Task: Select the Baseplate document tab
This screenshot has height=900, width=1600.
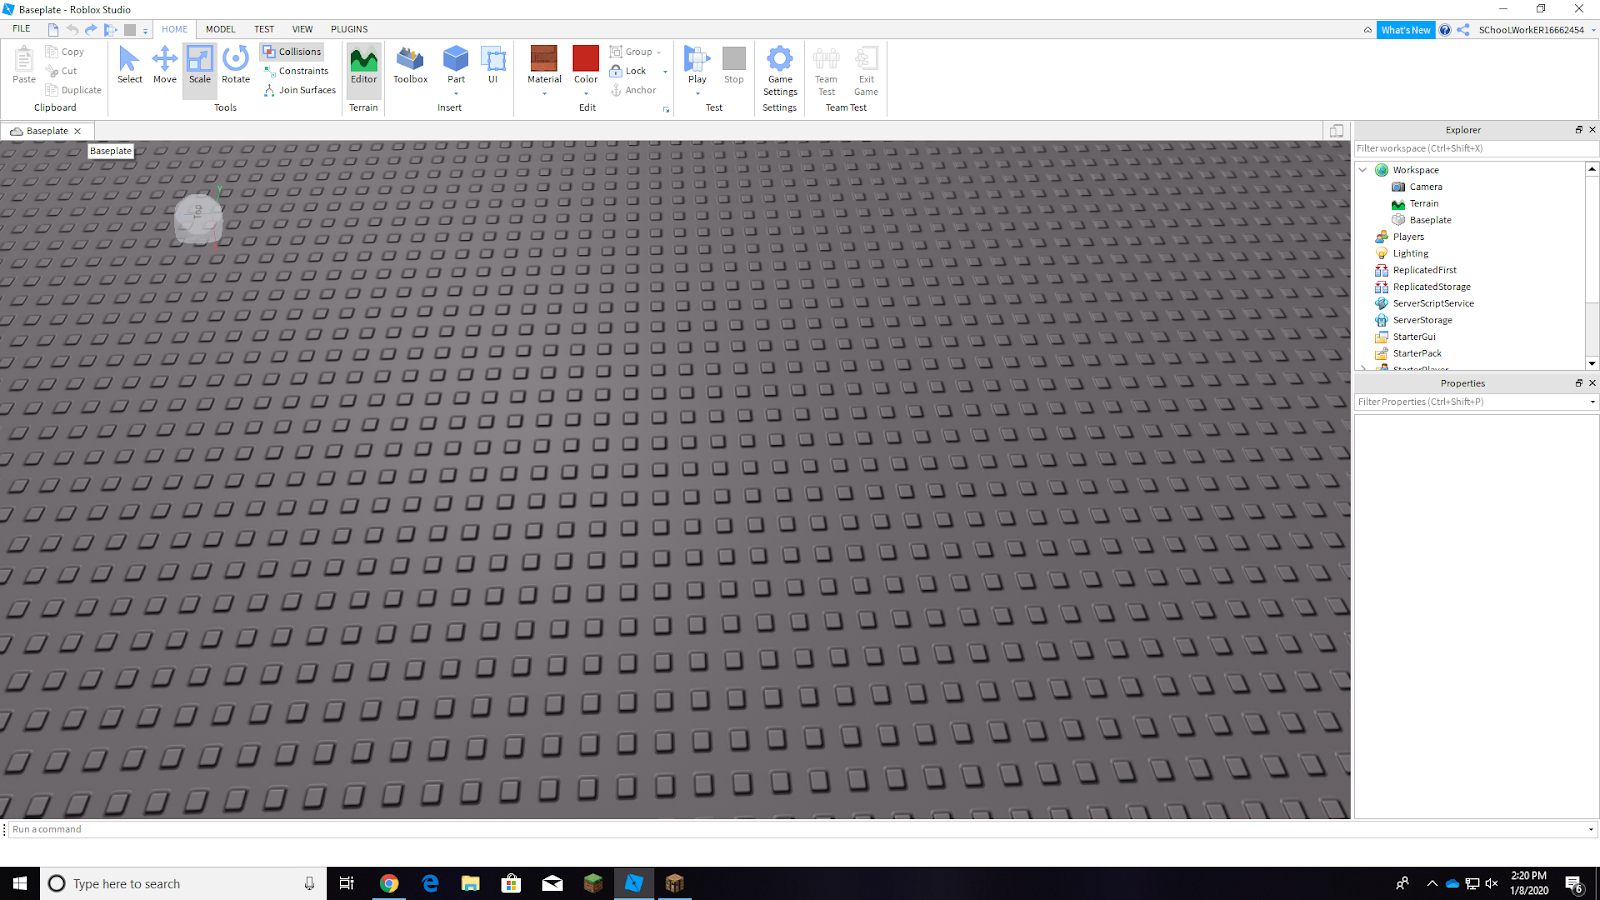Action: [47, 131]
